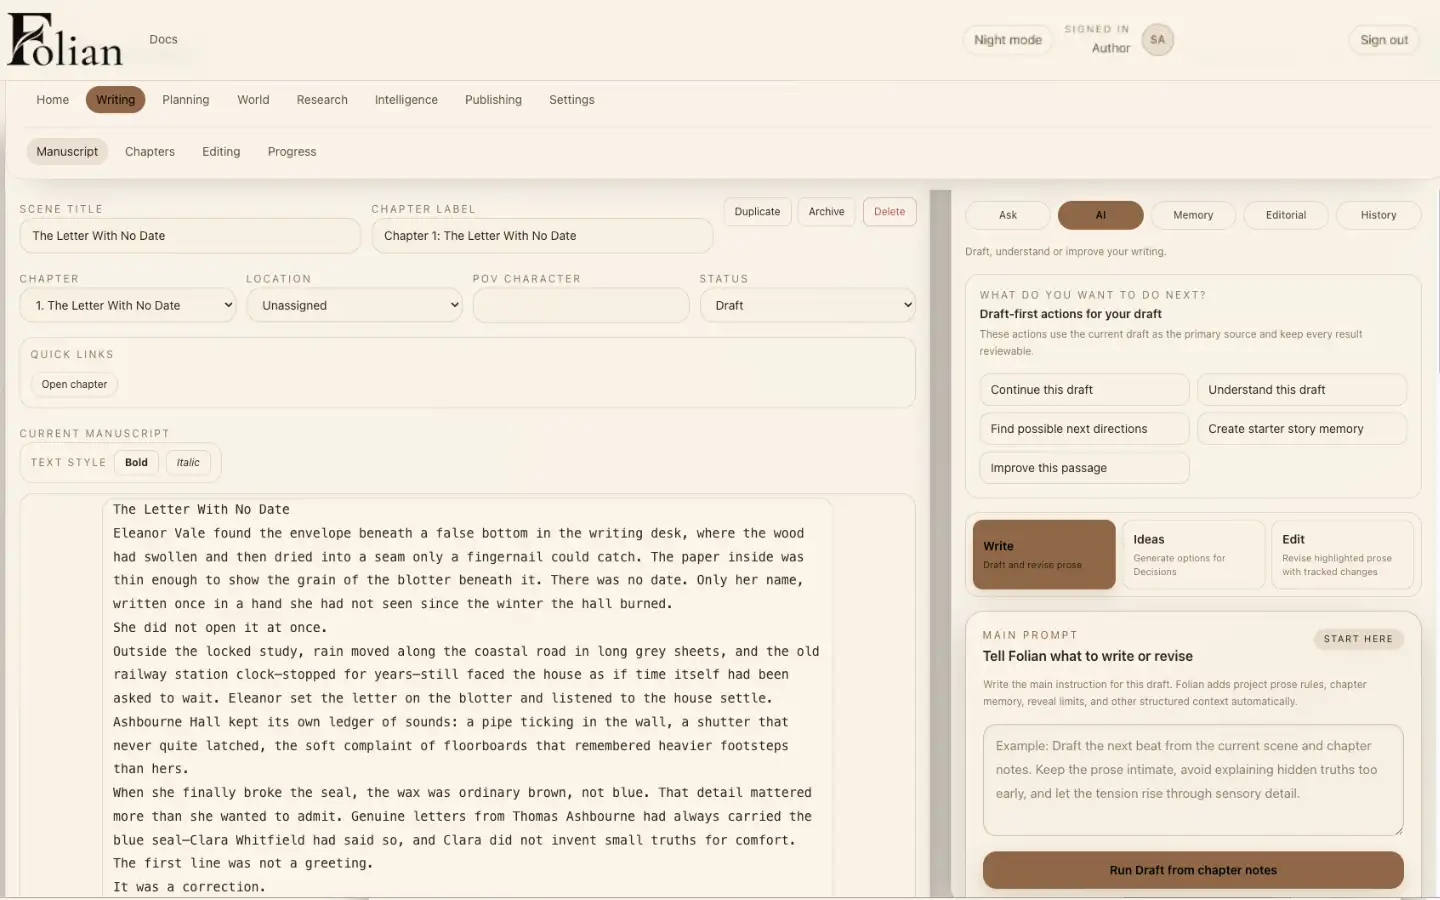Open the Editing sub-tab
The width and height of the screenshot is (1440, 900).
click(221, 152)
